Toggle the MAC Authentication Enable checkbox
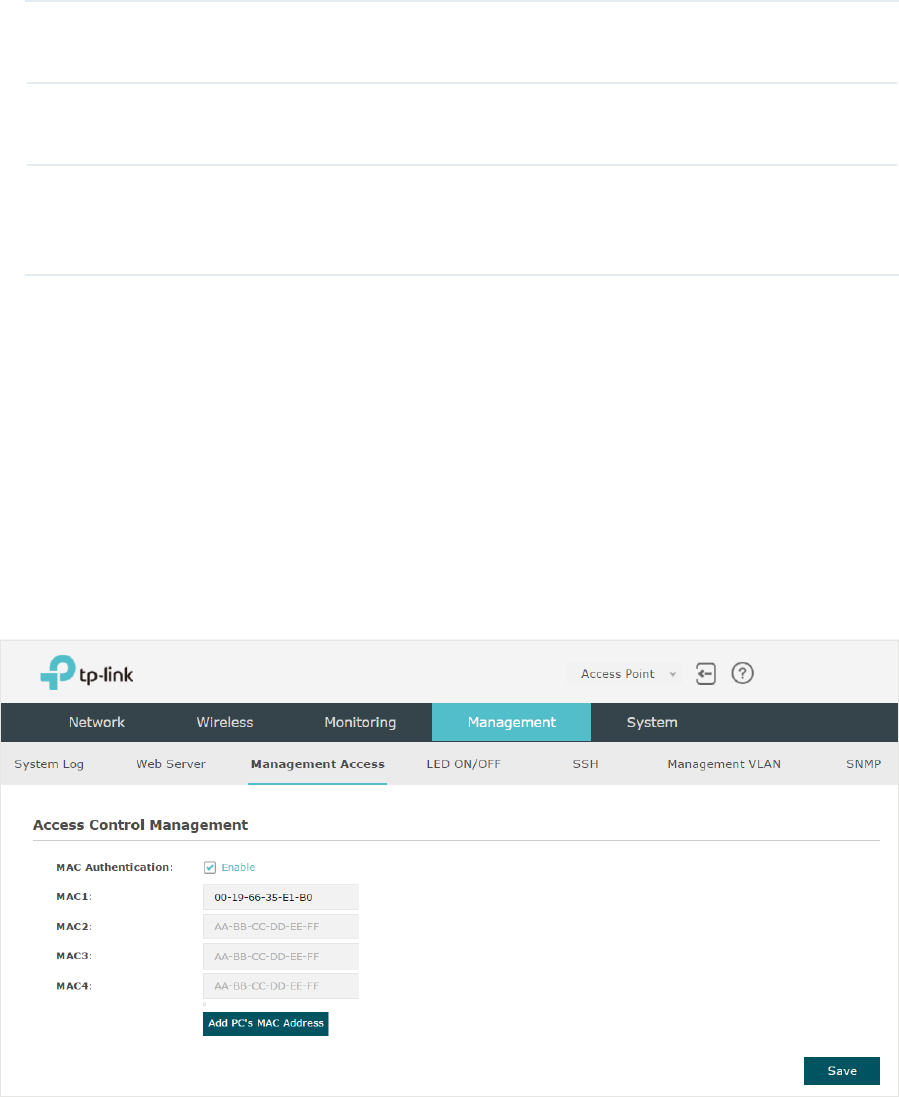 [x=210, y=868]
